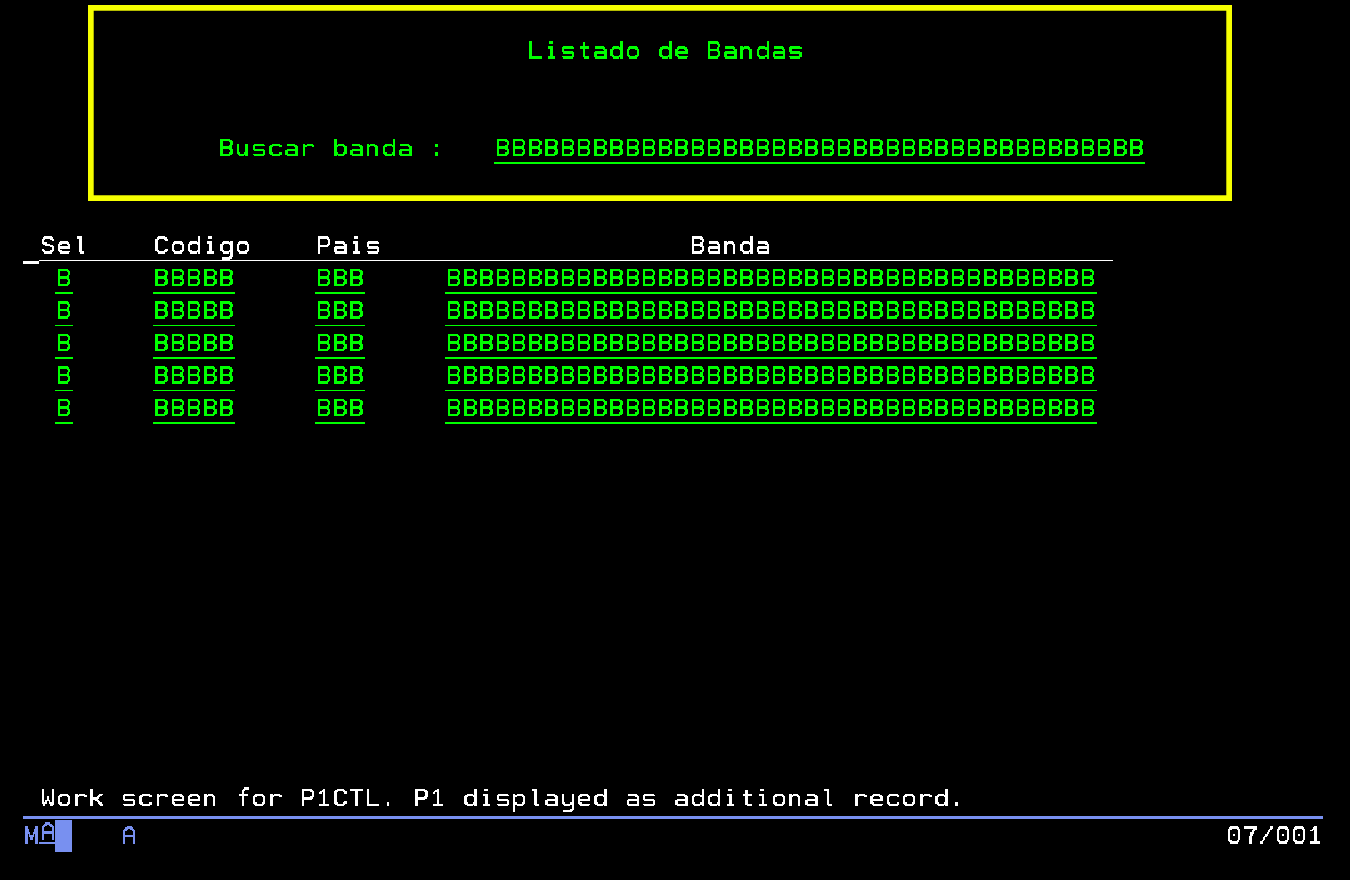Click the Buscar banda label
This screenshot has width=1350, height=880.
tap(330, 149)
